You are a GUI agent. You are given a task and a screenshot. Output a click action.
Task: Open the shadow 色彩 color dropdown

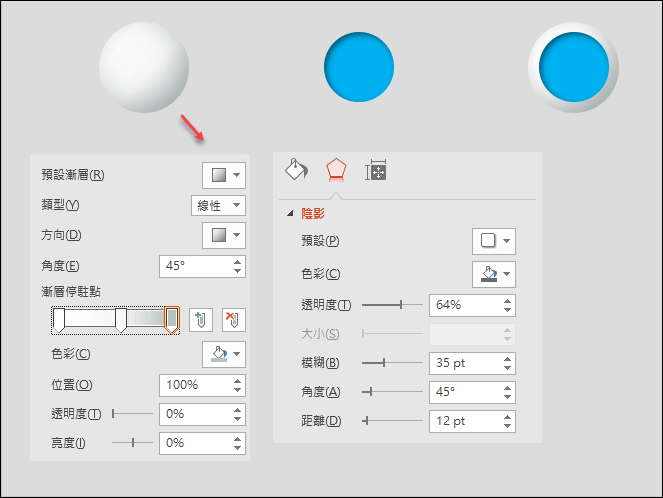pos(494,274)
